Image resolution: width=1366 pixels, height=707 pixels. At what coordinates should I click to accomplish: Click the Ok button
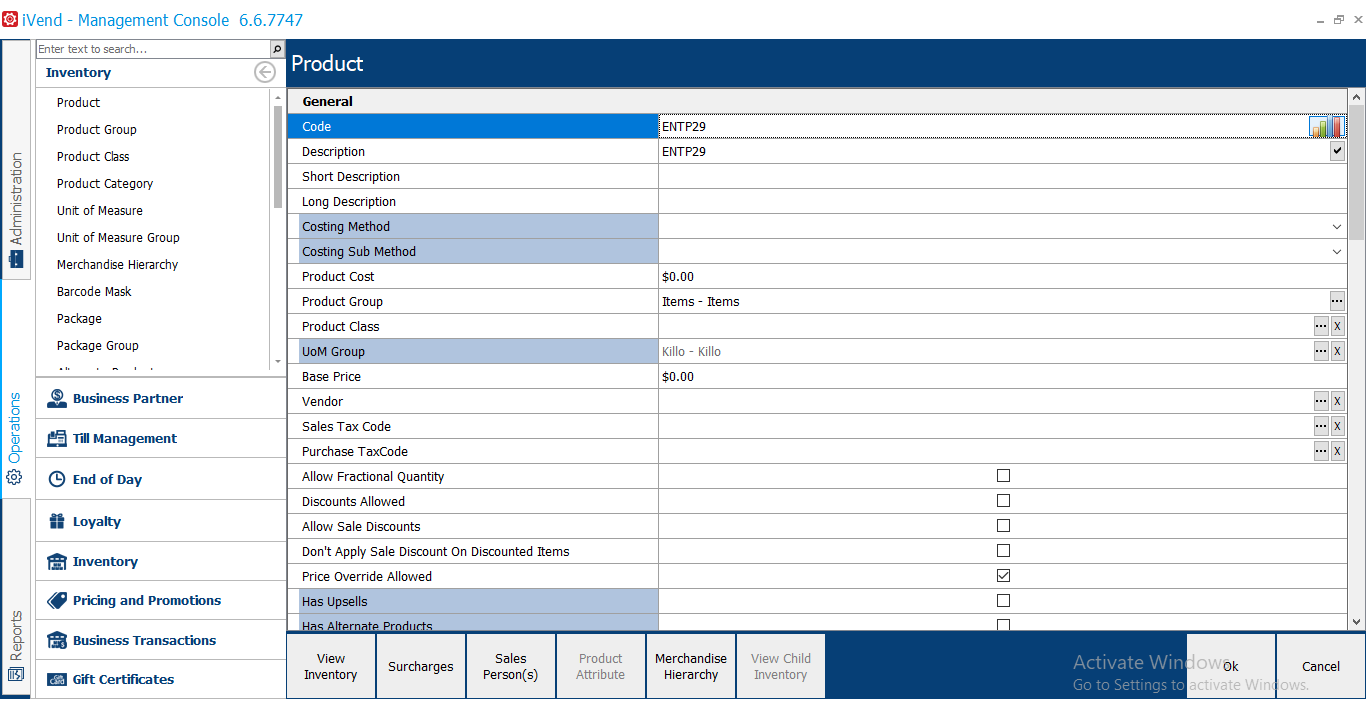tap(1231, 666)
